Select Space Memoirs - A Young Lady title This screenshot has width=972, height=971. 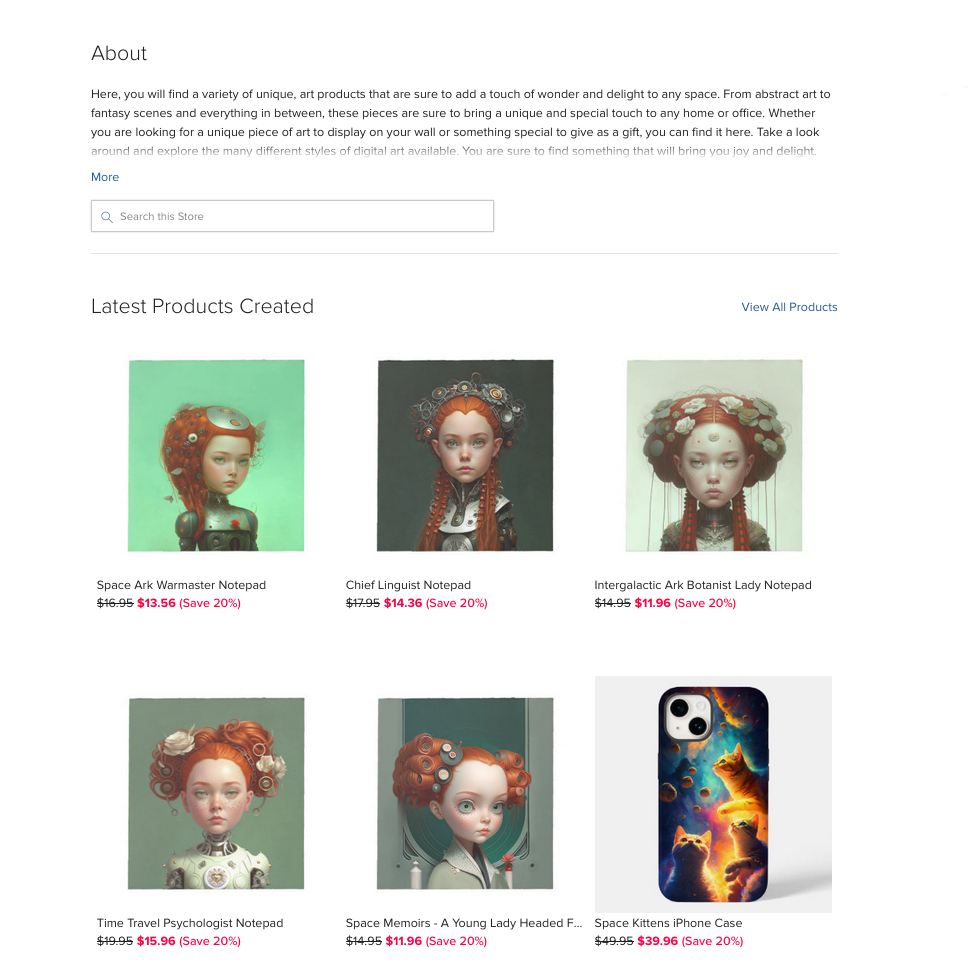pos(464,923)
